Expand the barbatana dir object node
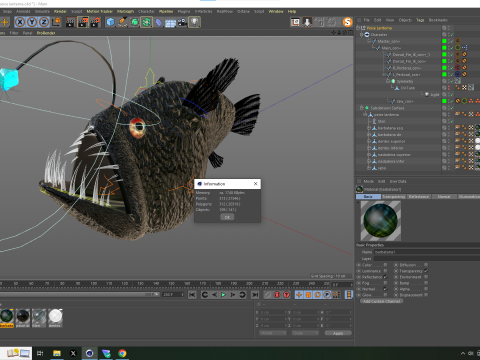Viewport: 480px width, 360px height. click(369, 135)
